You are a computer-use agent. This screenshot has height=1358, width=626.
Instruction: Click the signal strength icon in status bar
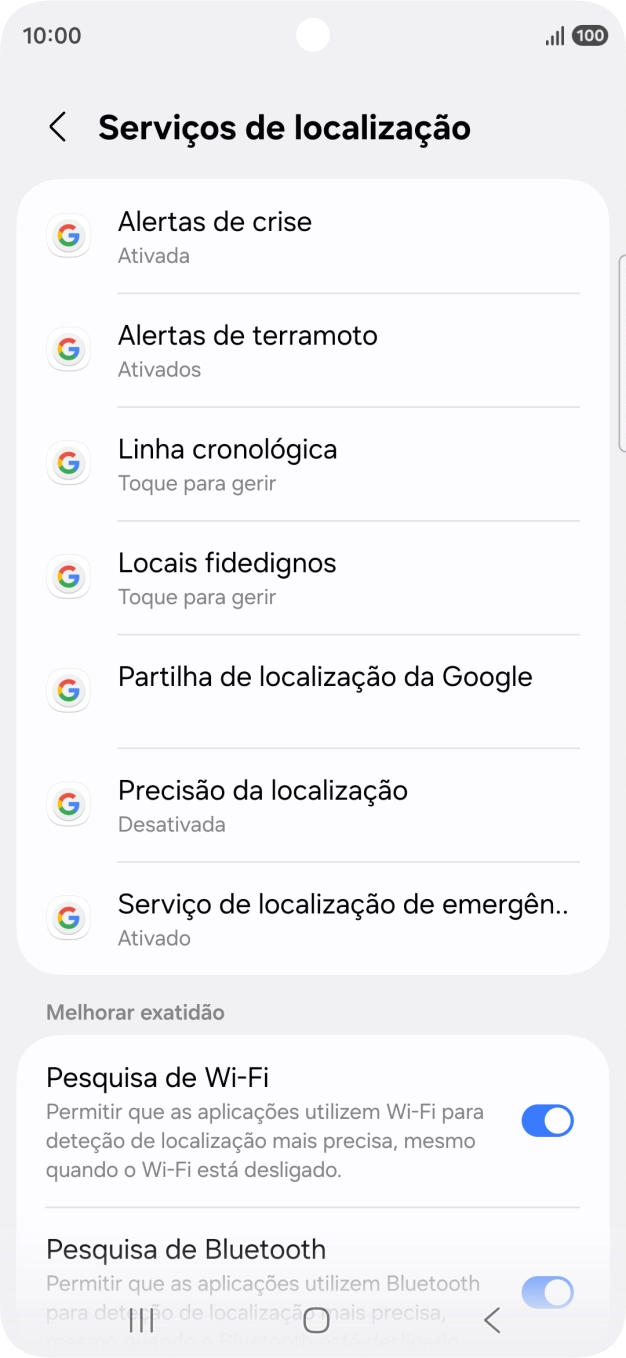(x=553, y=35)
